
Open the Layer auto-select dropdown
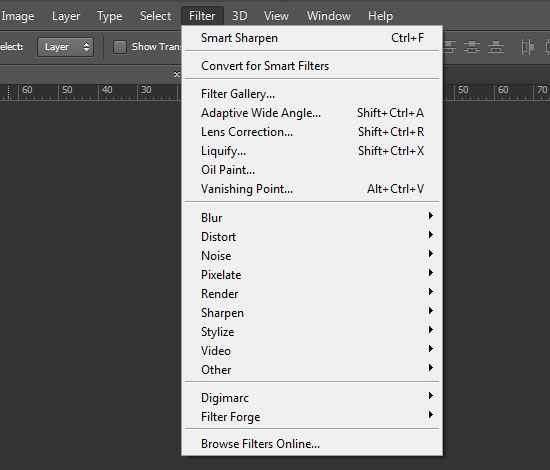(x=65, y=47)
